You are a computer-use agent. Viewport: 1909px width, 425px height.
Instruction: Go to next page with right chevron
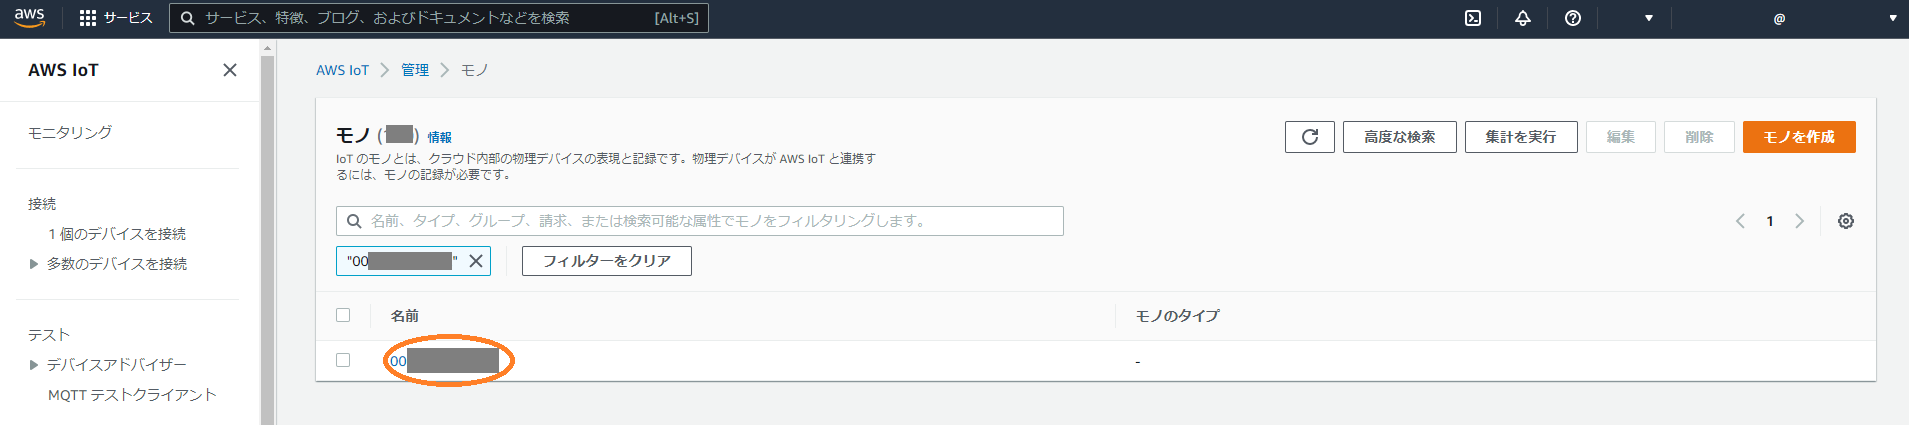pos(1799,221)
